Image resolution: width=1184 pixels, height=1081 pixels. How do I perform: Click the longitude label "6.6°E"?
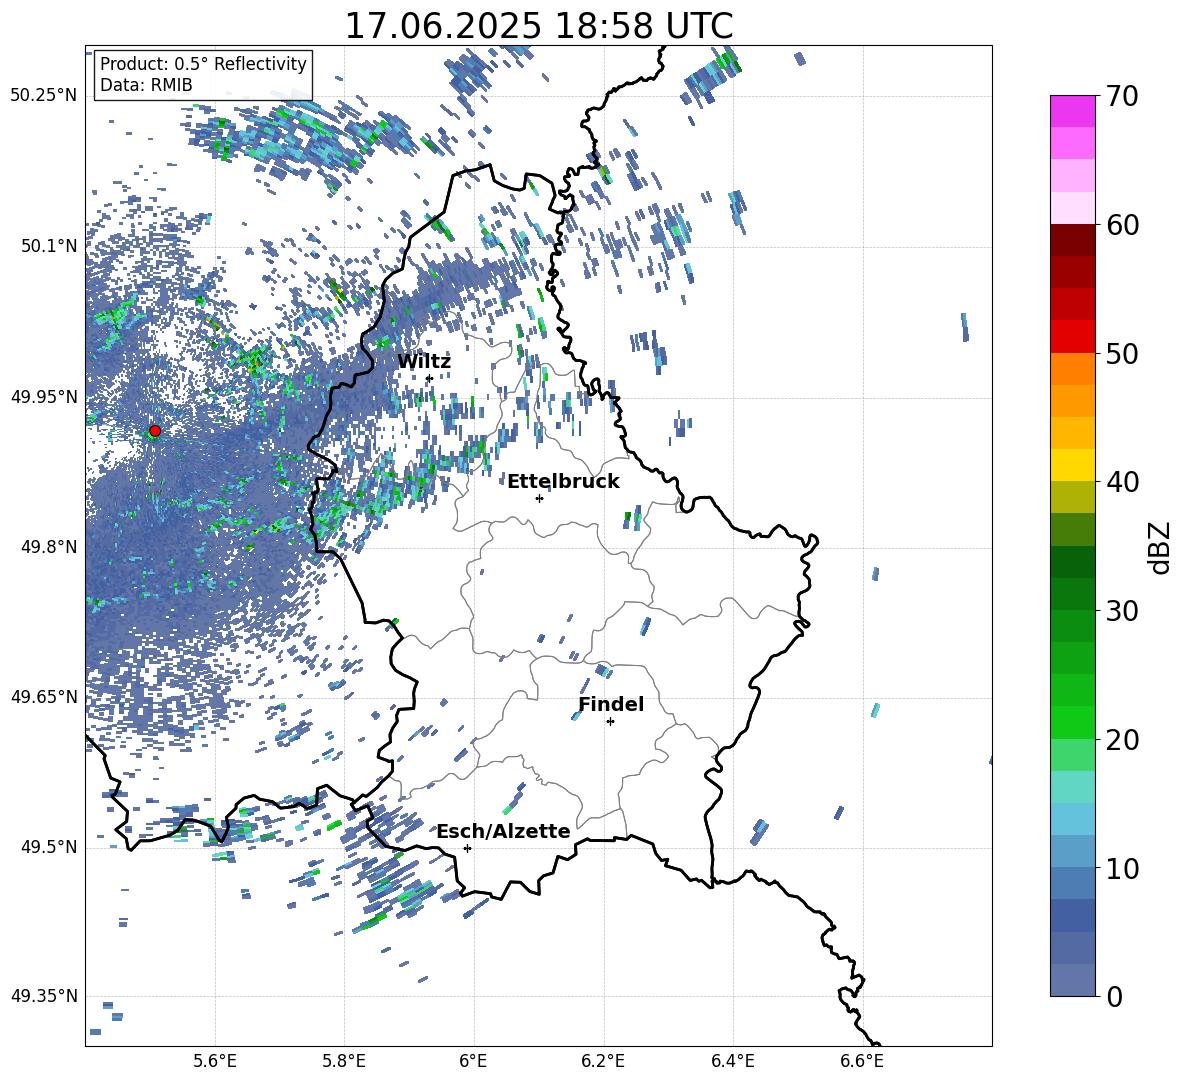(x=862, y=1062)
